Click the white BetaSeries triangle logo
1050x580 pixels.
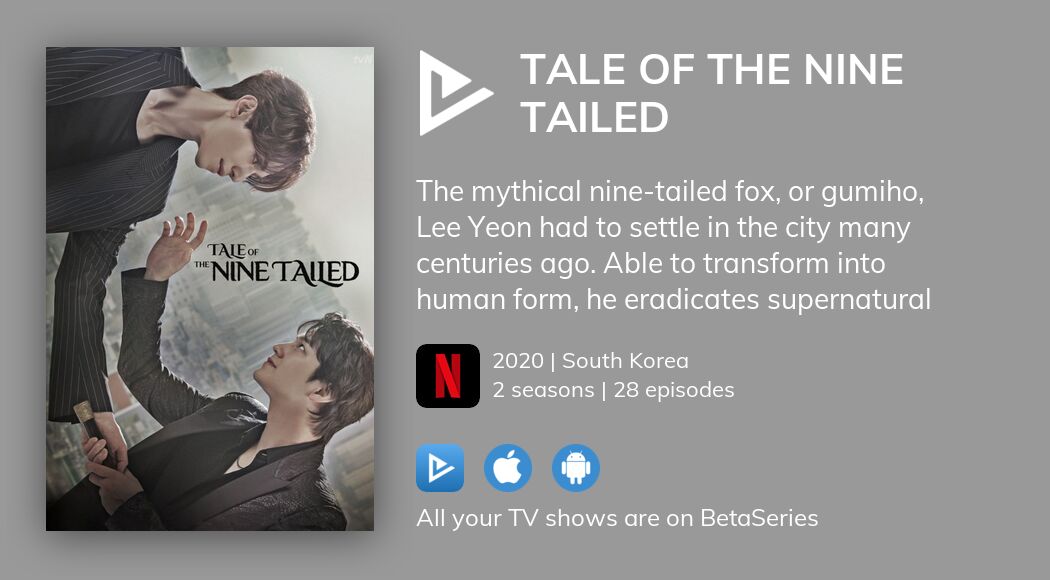454,93
